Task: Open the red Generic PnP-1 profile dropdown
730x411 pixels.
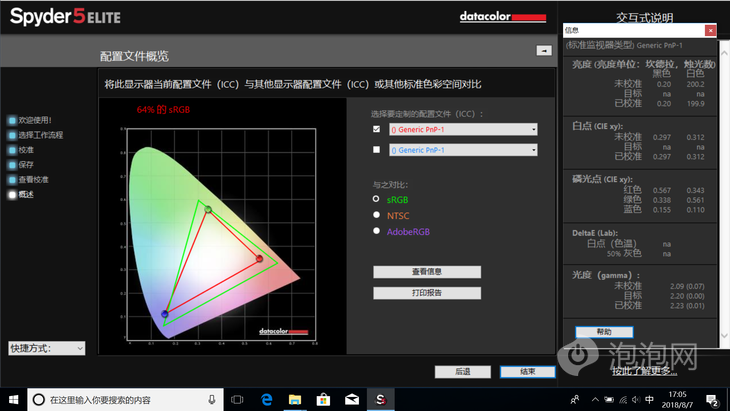Action: pyautogui.click(x=463, y=129)
